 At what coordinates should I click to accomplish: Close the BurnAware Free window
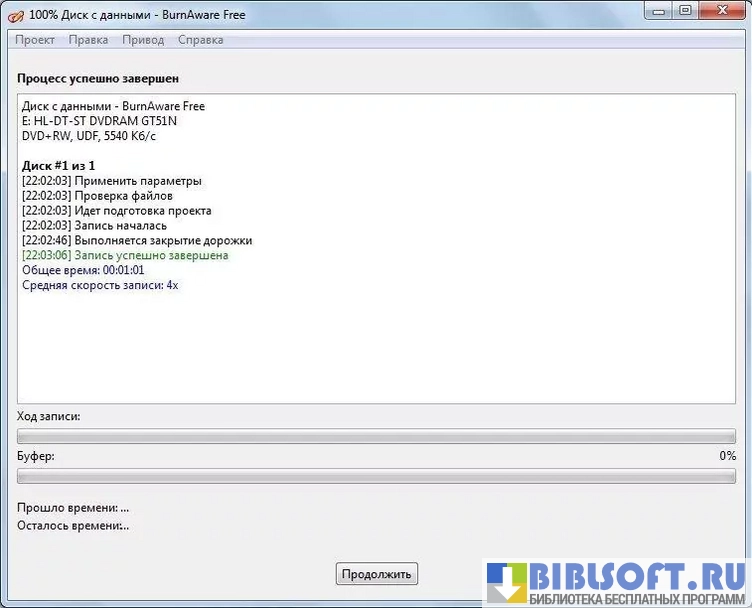722,11
